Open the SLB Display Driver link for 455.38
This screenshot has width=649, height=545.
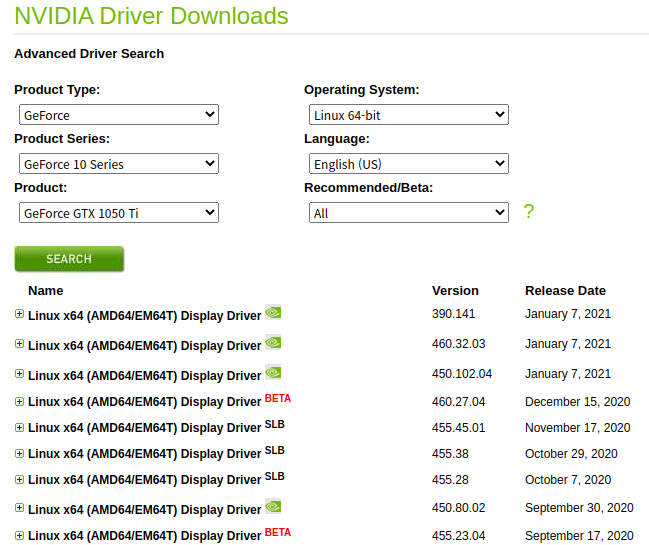pos(144,454)
